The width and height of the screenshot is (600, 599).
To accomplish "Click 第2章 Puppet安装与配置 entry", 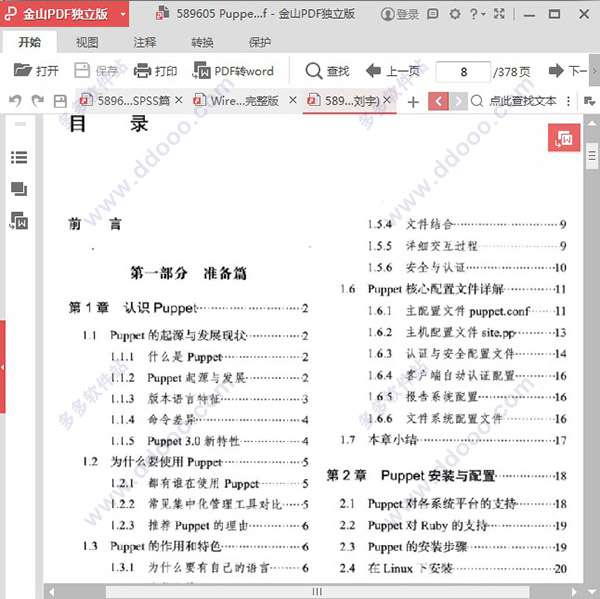I will click(x=446, y=476).
